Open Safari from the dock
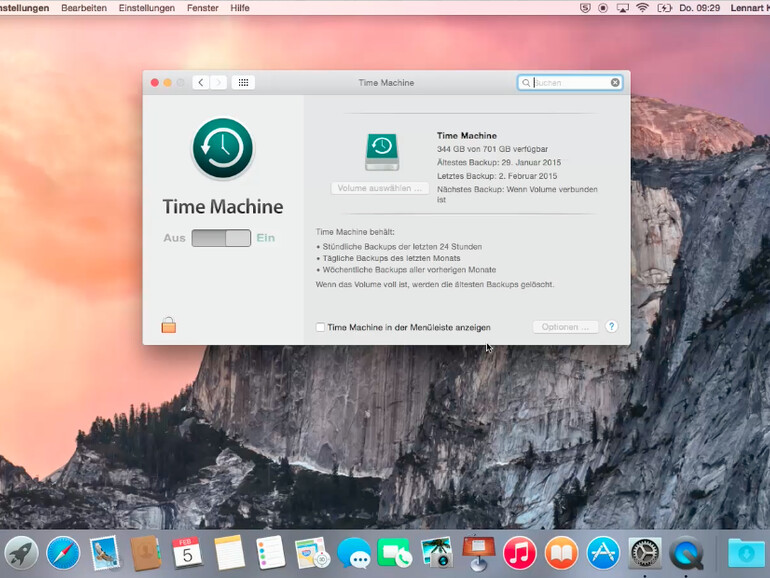This screenshot has height=578, width=770. pyautogui.click(x=63, y=553)
